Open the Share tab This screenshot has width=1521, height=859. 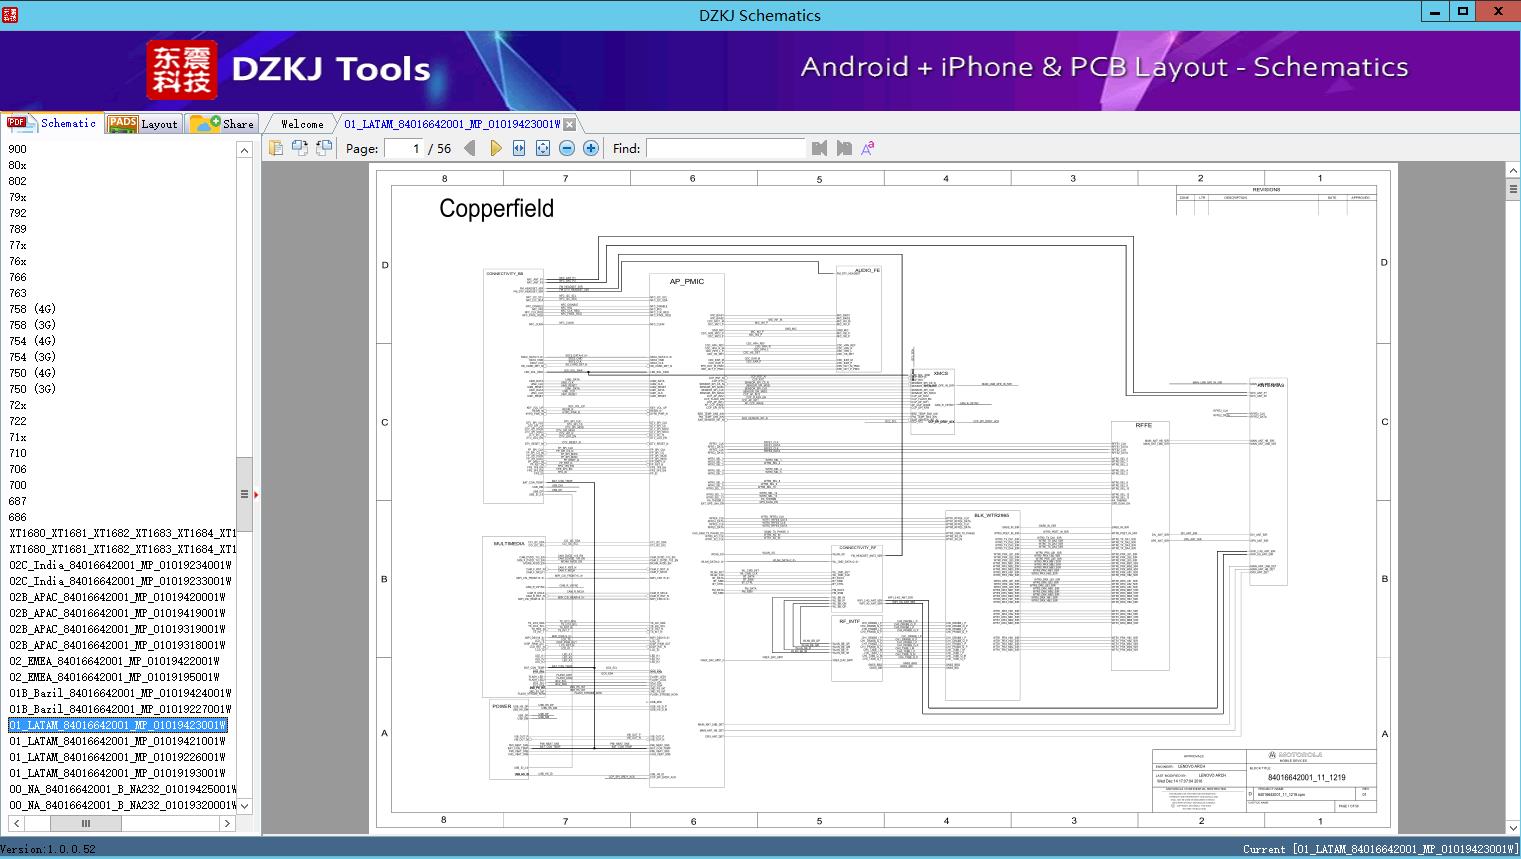click(x=222, y=124)
